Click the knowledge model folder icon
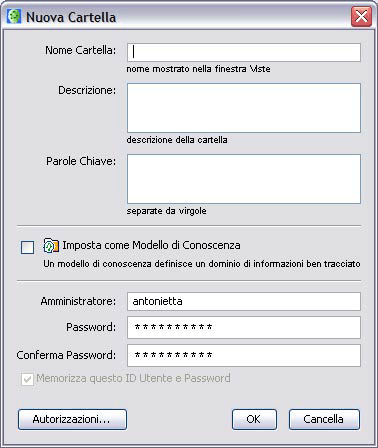This screenshot has height=448, width=378. point(51,246)
